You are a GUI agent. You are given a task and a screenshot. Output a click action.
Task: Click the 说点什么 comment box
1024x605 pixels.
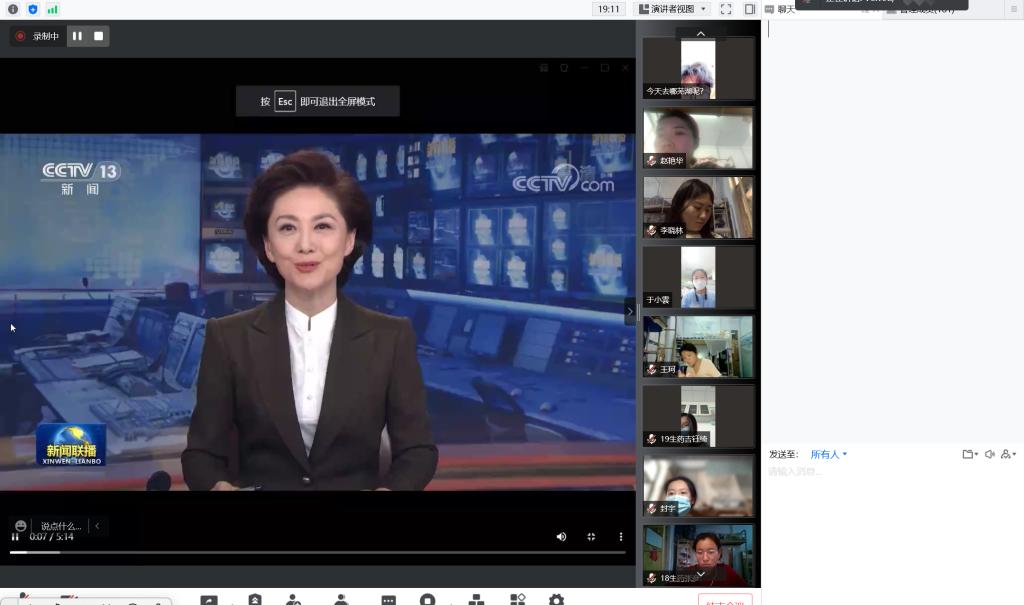(x=61, y=526)
